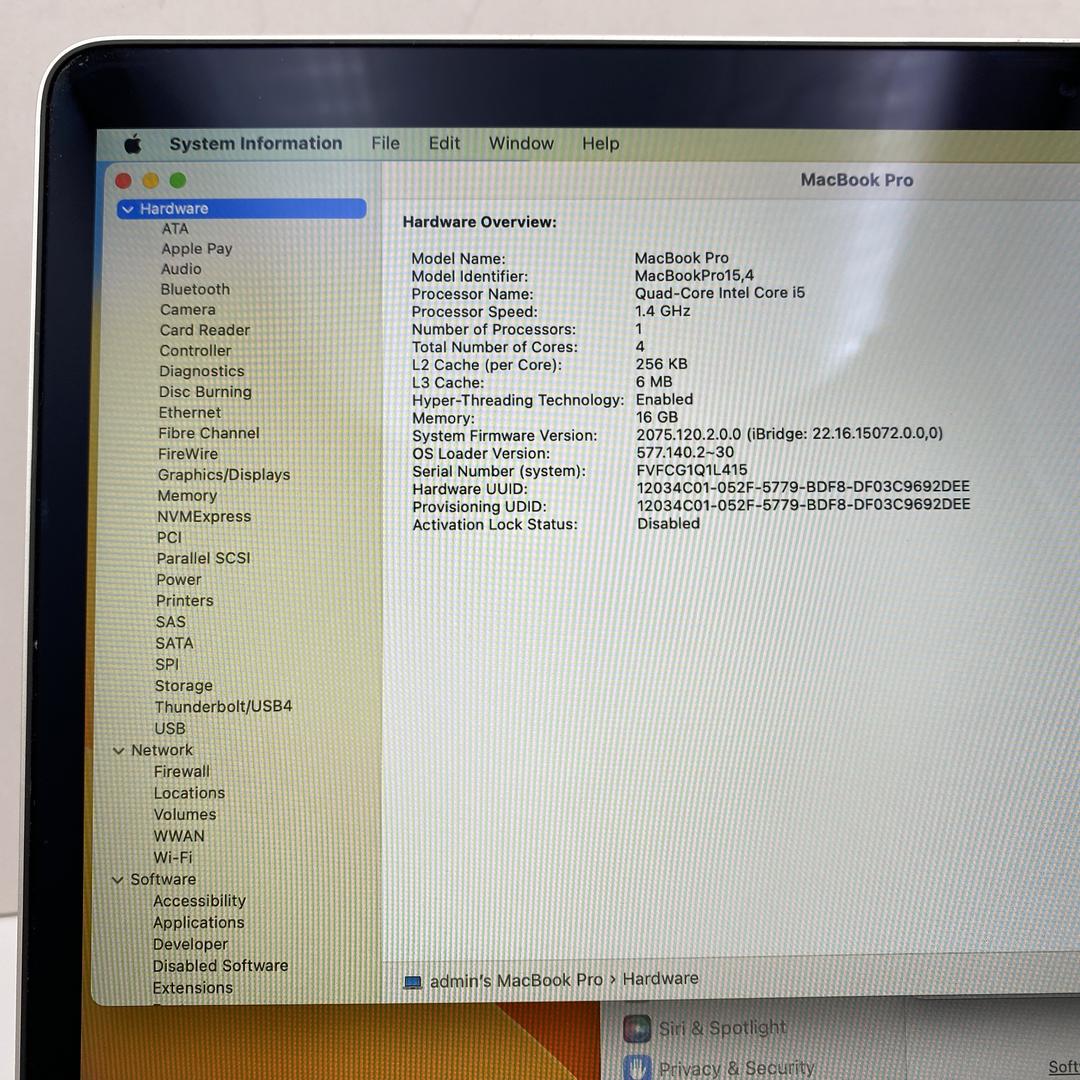Click the laptop icon in the path bar

(x=413, y=982)
